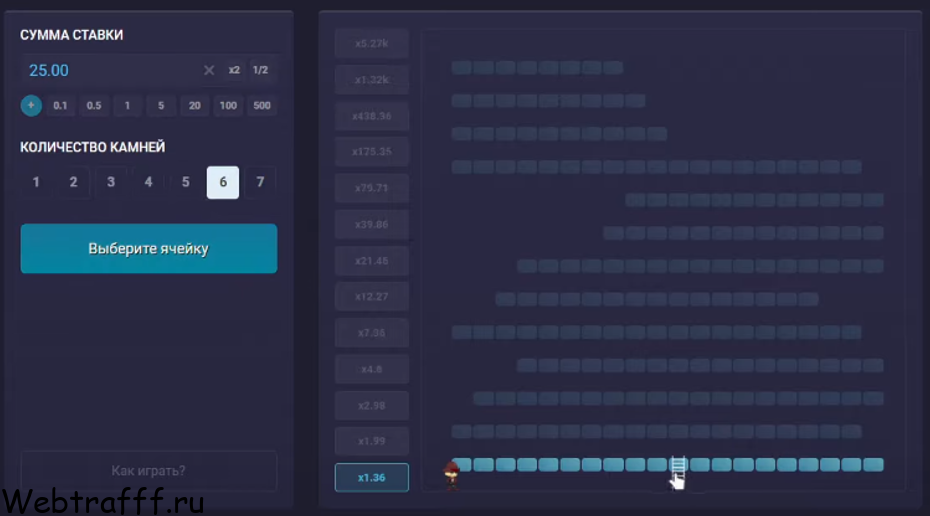The width and height of the screenshot is (930, 516).
Task: Click the x5.27k multiplier label
Action: pyautogui.click(x=372, y=43)
